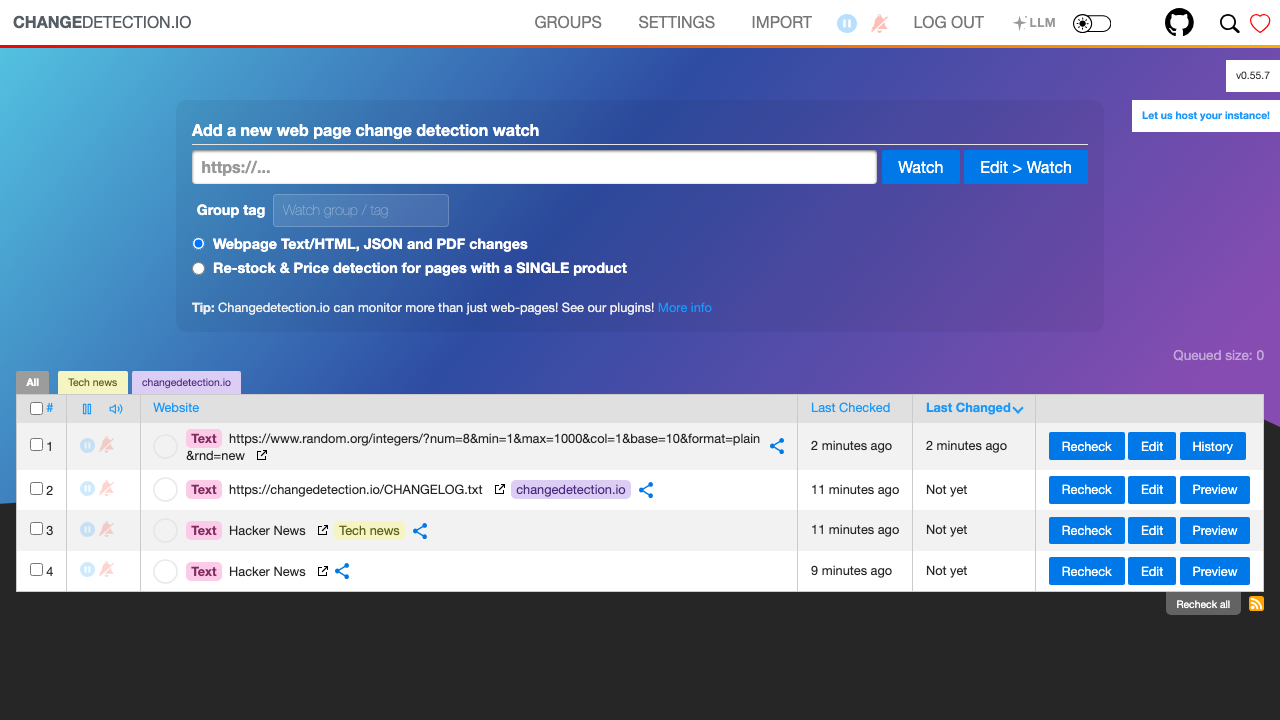Screen dimensions: 1280x720
Task: Open search with the magnifier icon
Action: click(1229, 23)
